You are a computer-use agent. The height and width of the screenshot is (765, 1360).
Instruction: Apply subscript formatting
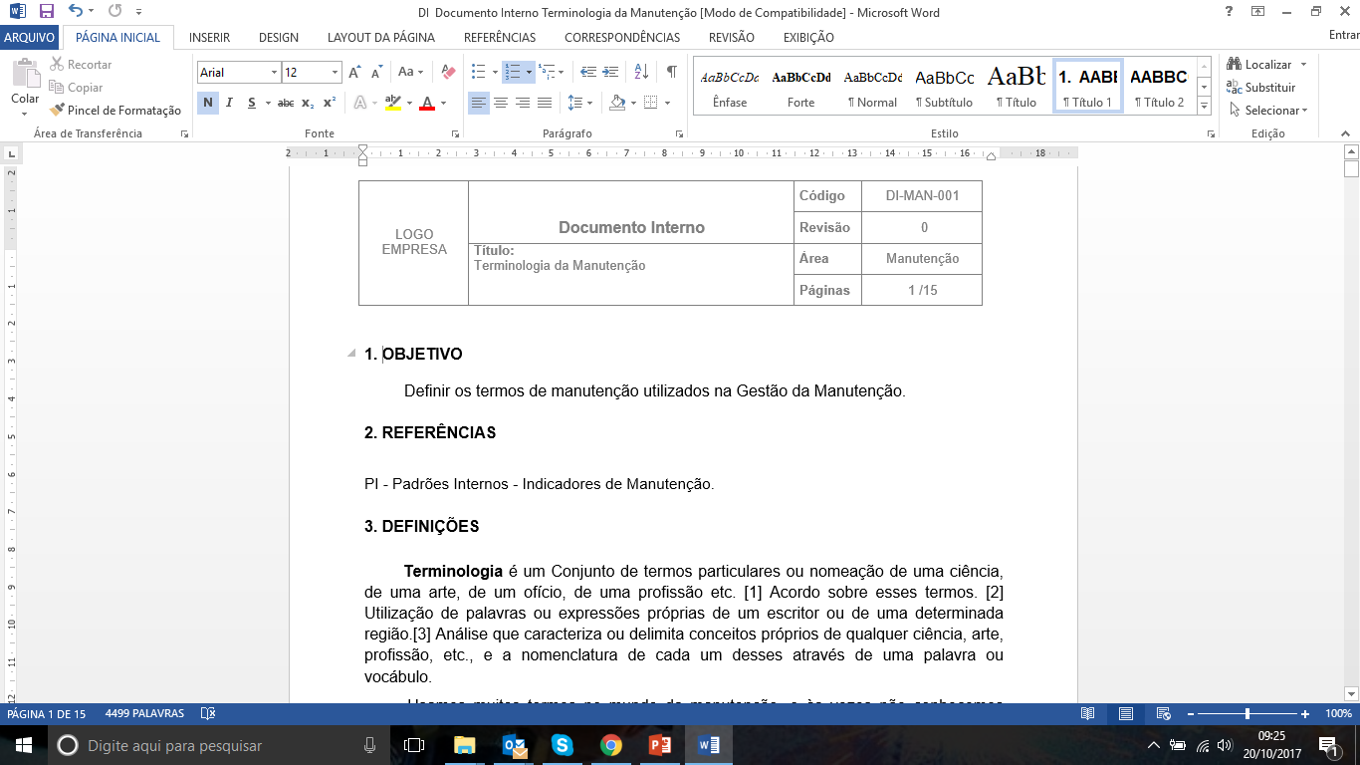pyautogui.click(x=308, y=103)
